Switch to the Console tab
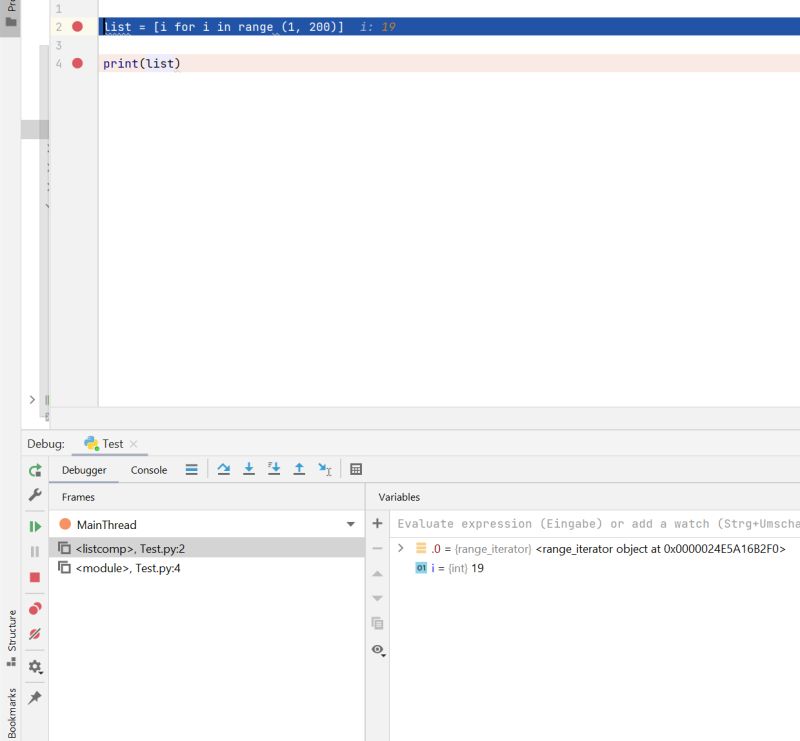Viewport: 800px width, 741px height. click(148, 469)
